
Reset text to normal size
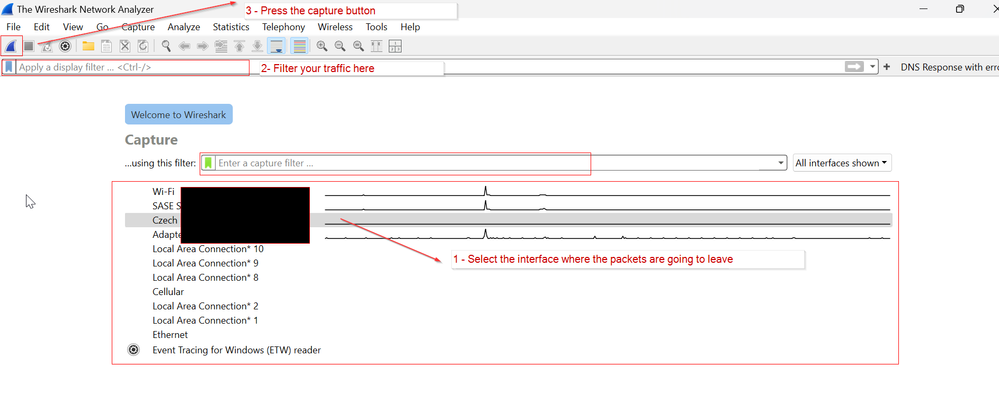[x=359, y=46]
